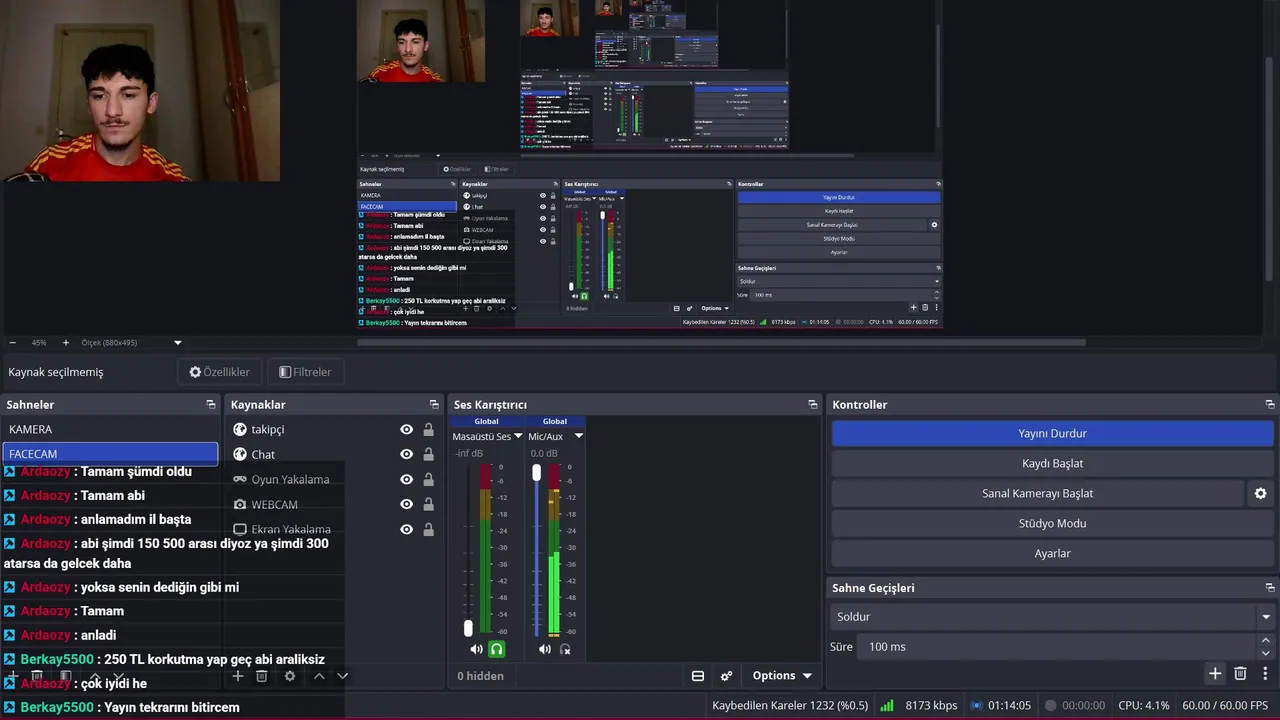Undock the Kontroller panel
Image resolution: width=1280 pixels, height=720 pixels.
click(1270, 405)
